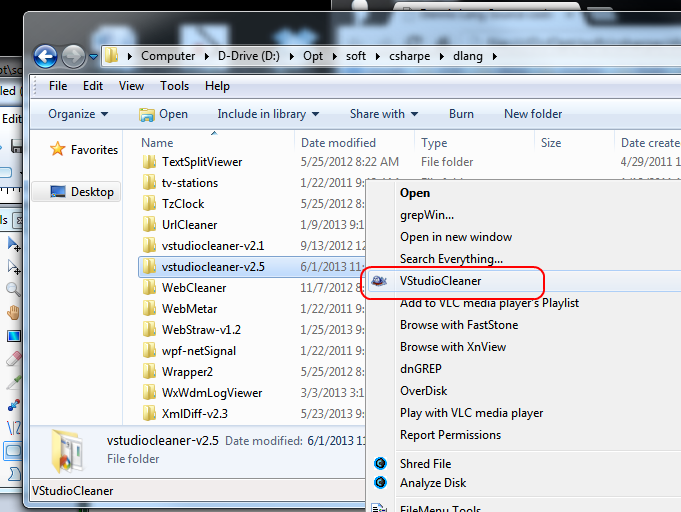
Task: Click the Analyze Disk icon
Action: coord(380,482)
